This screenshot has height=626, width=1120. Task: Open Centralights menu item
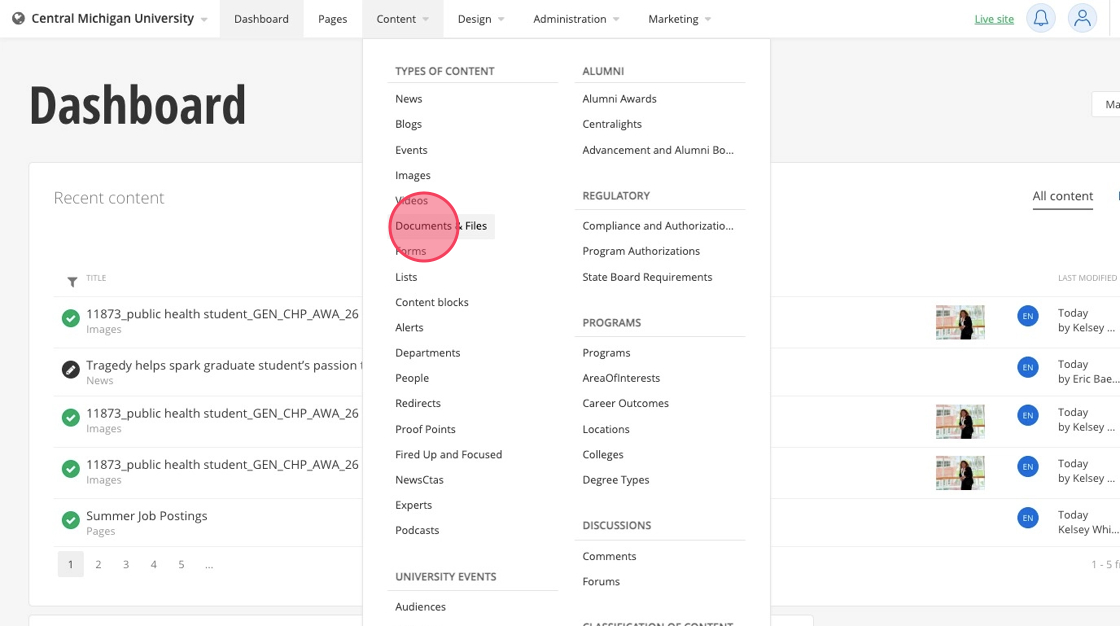[x=612, y=124]
